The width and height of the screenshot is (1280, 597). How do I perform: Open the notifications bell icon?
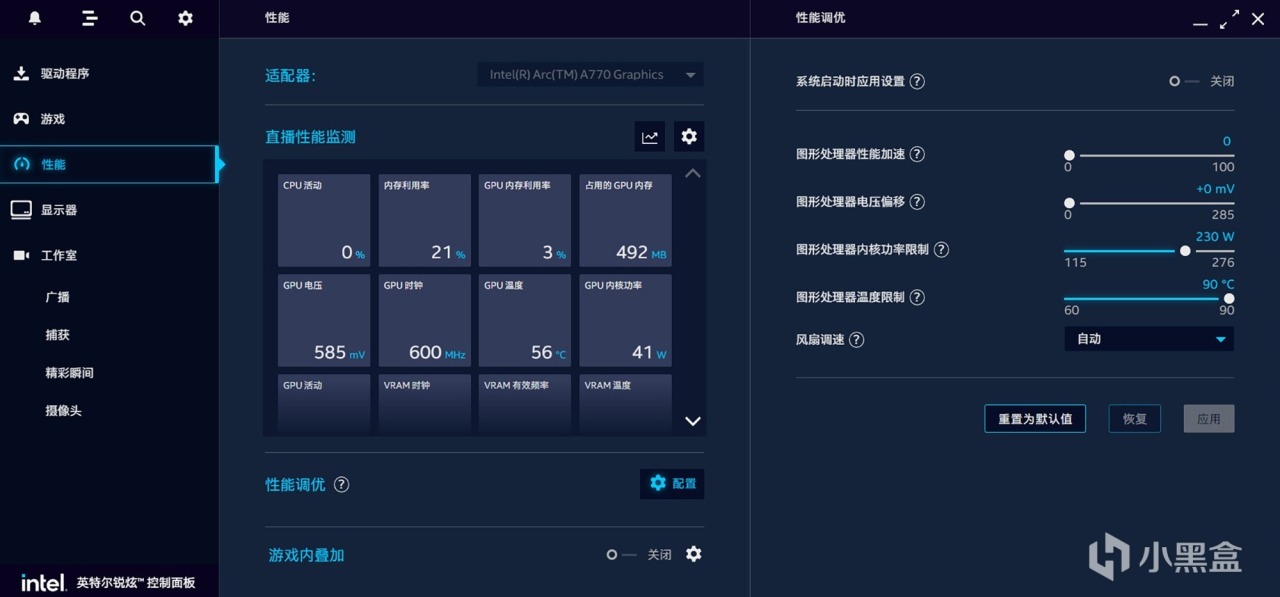[35, 18]
